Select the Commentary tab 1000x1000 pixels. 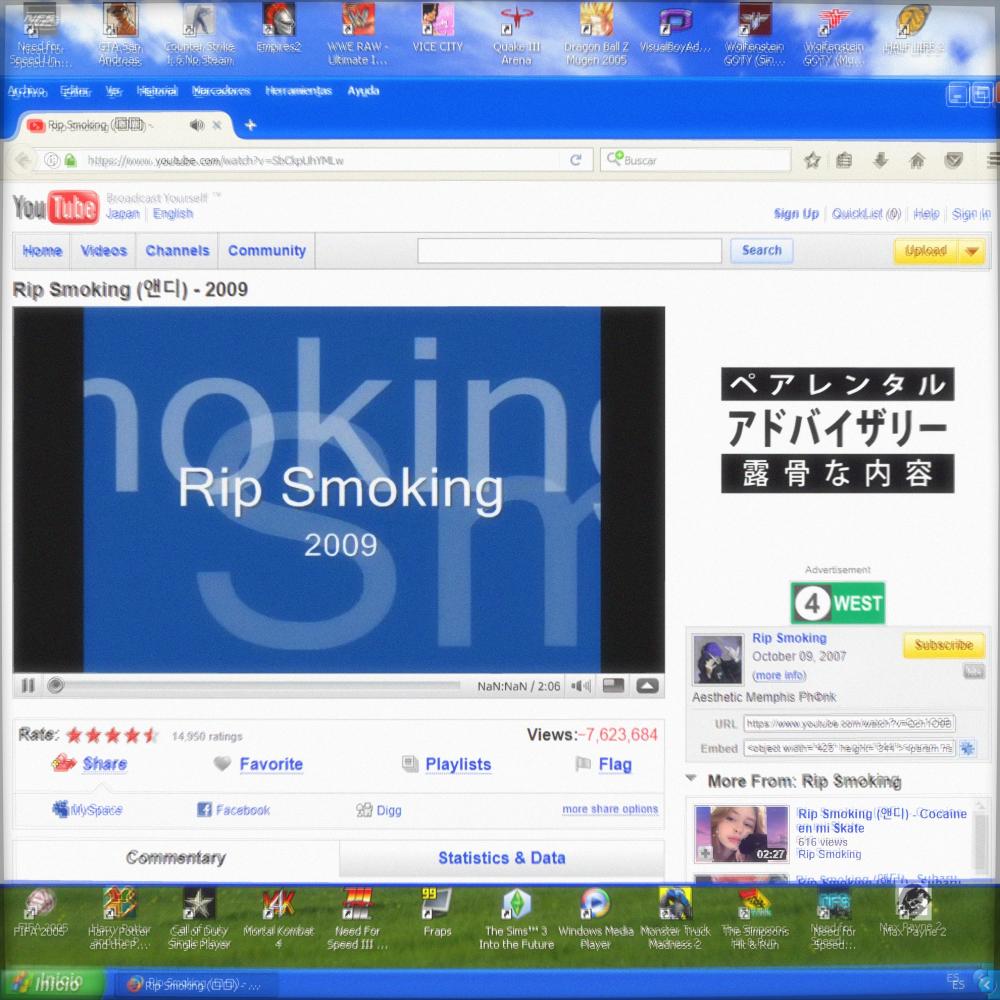point(175,858)
